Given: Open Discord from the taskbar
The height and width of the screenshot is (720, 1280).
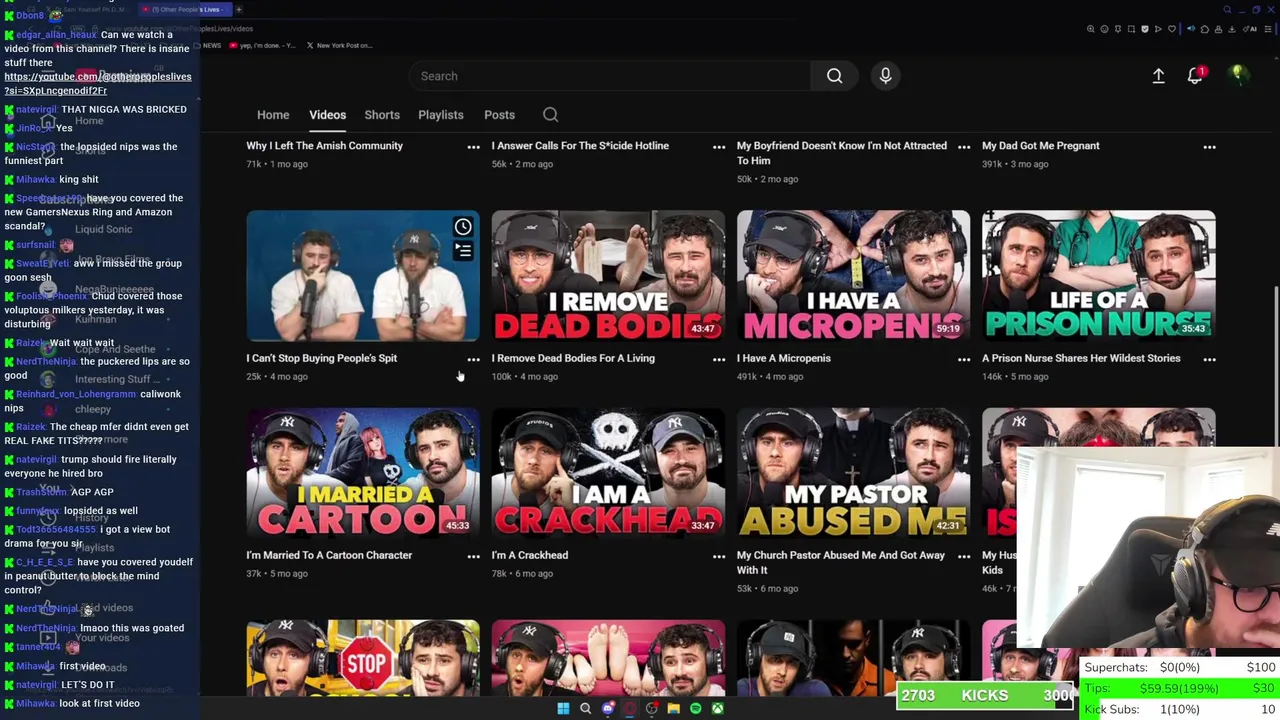Looking at the screenshot, I should pyautogui.click(x=608, y=709).
